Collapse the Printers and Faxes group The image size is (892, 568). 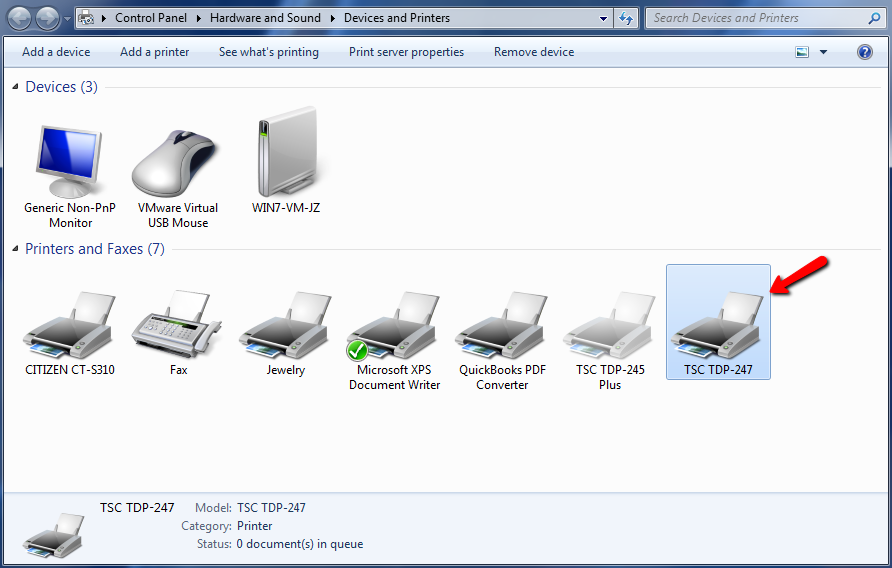coord(15,249)
